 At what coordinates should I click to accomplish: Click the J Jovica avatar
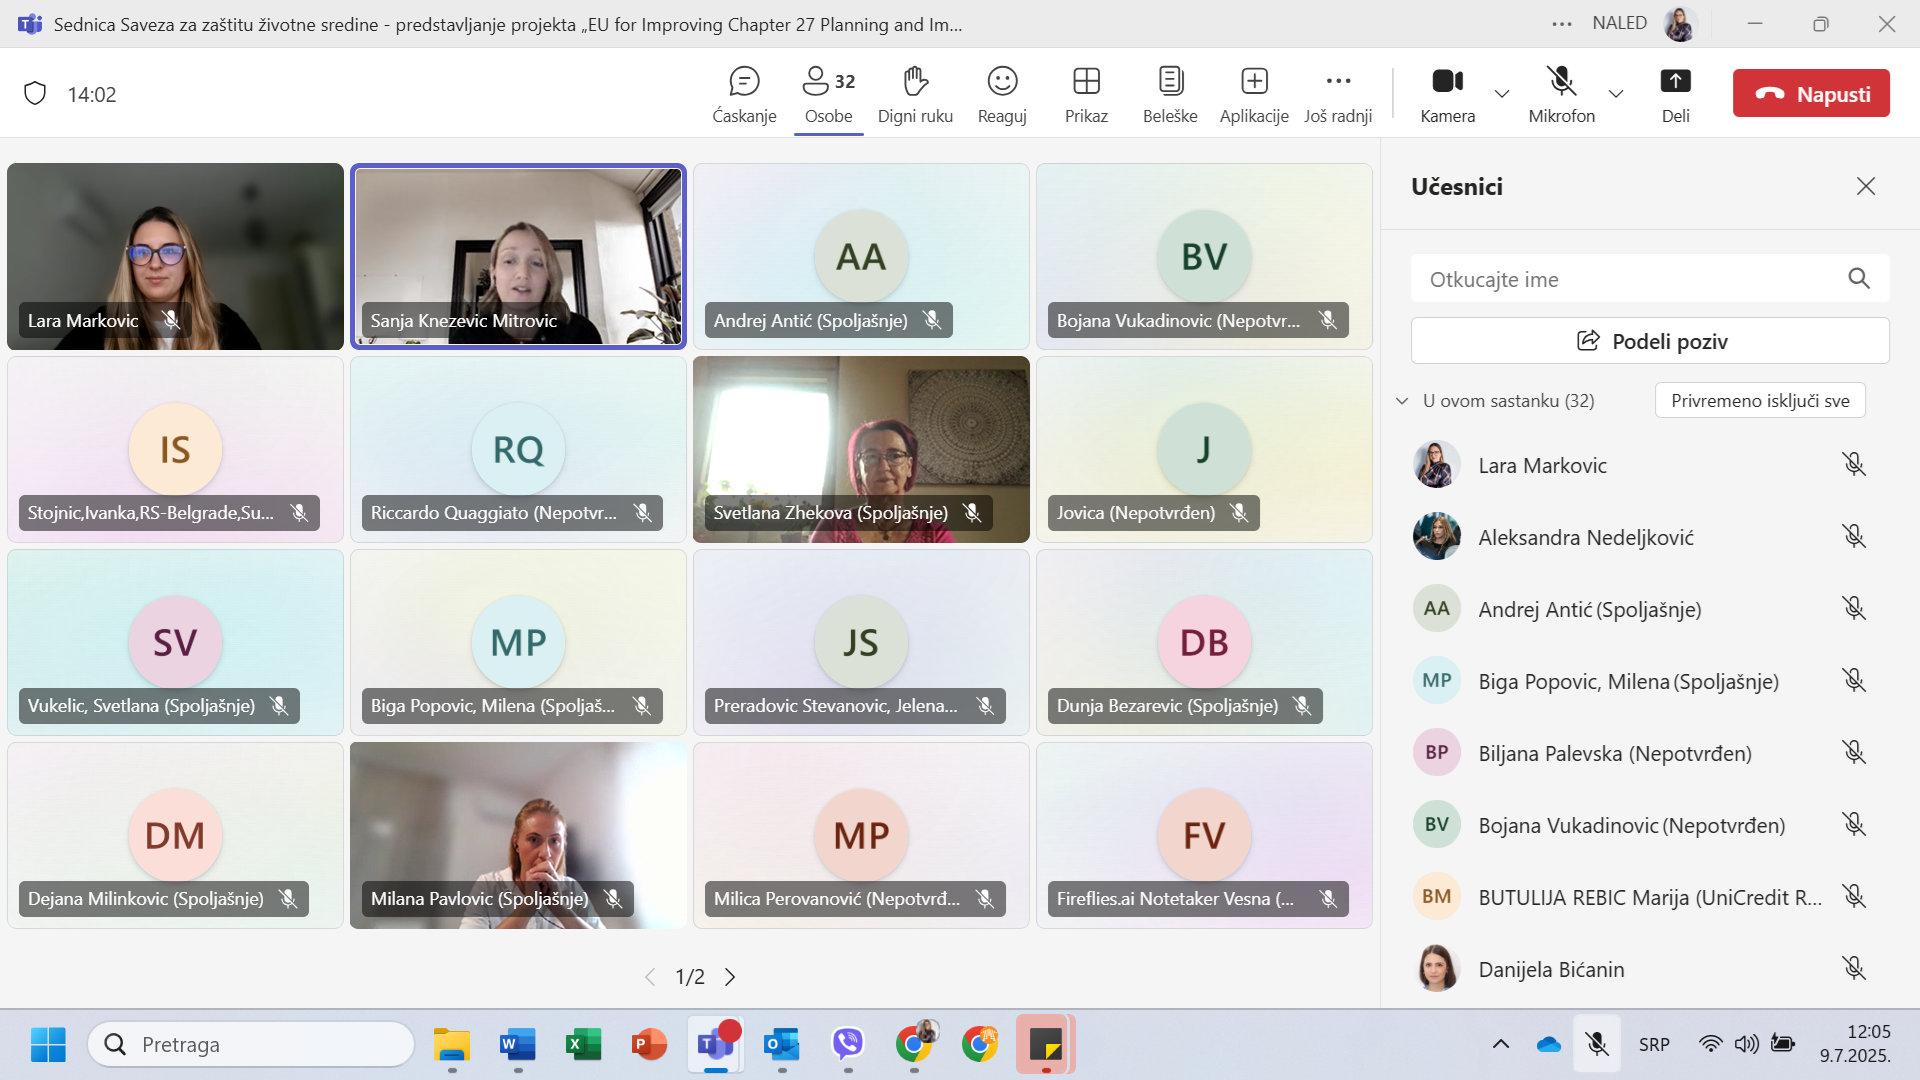pyautogui.click(x=1204, y=449)
